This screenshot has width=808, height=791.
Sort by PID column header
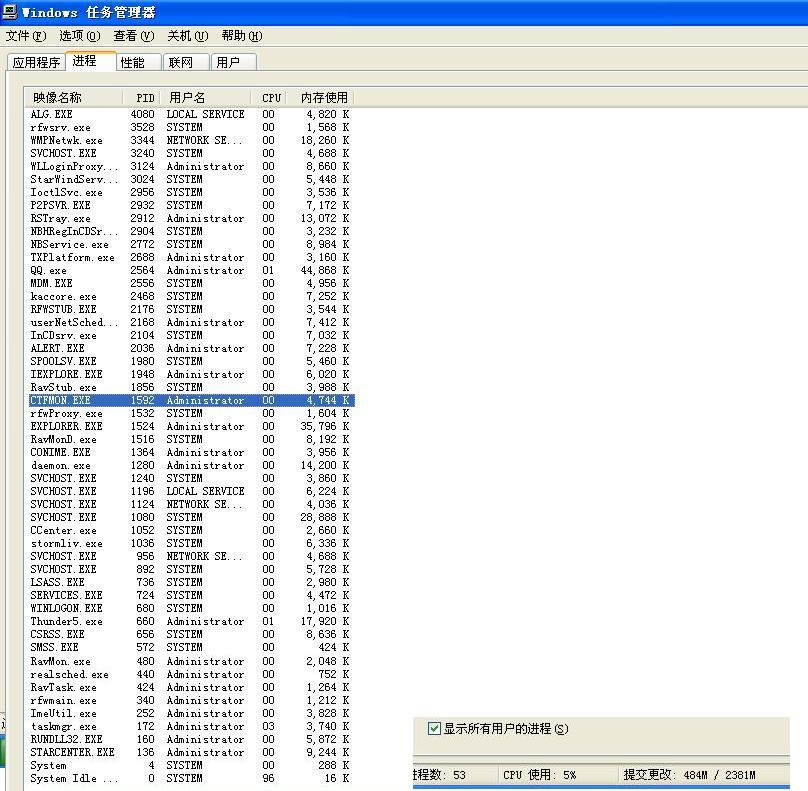coord(141,97)
